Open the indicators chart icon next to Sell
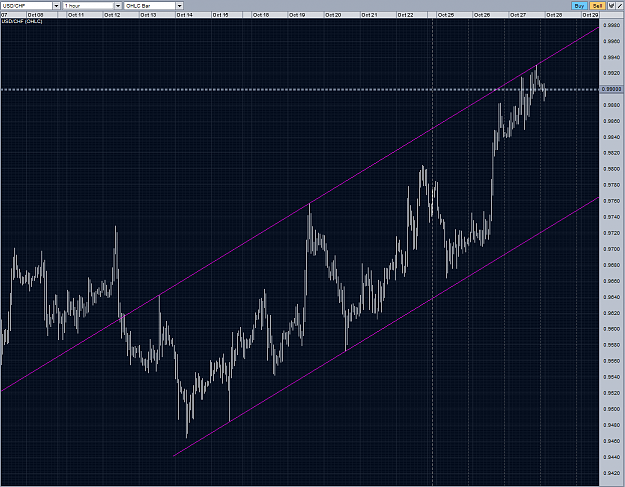 [x=611, y=6]
